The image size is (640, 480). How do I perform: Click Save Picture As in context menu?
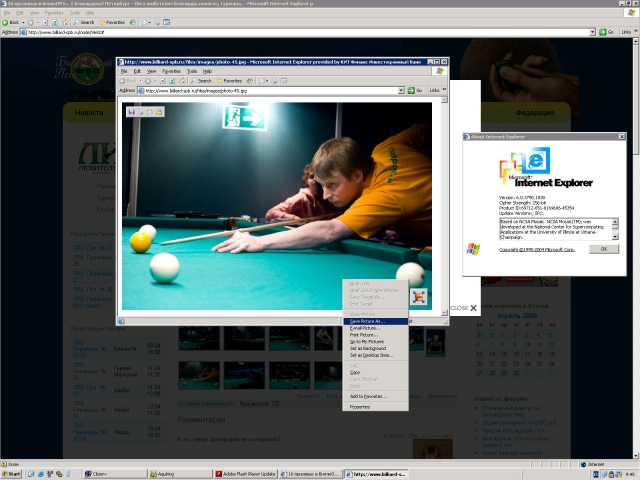click(x=366, y=321)
